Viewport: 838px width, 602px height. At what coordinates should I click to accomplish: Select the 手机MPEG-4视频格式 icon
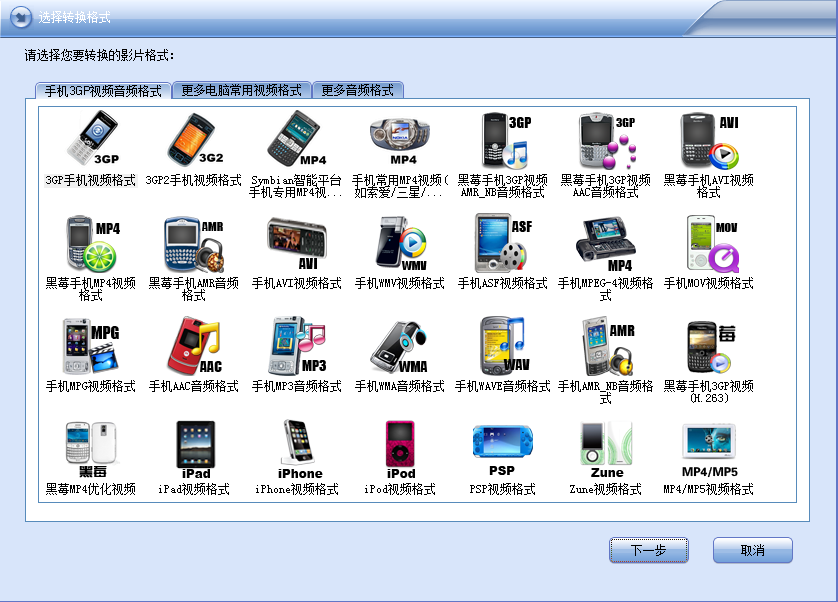pos(606,244)
